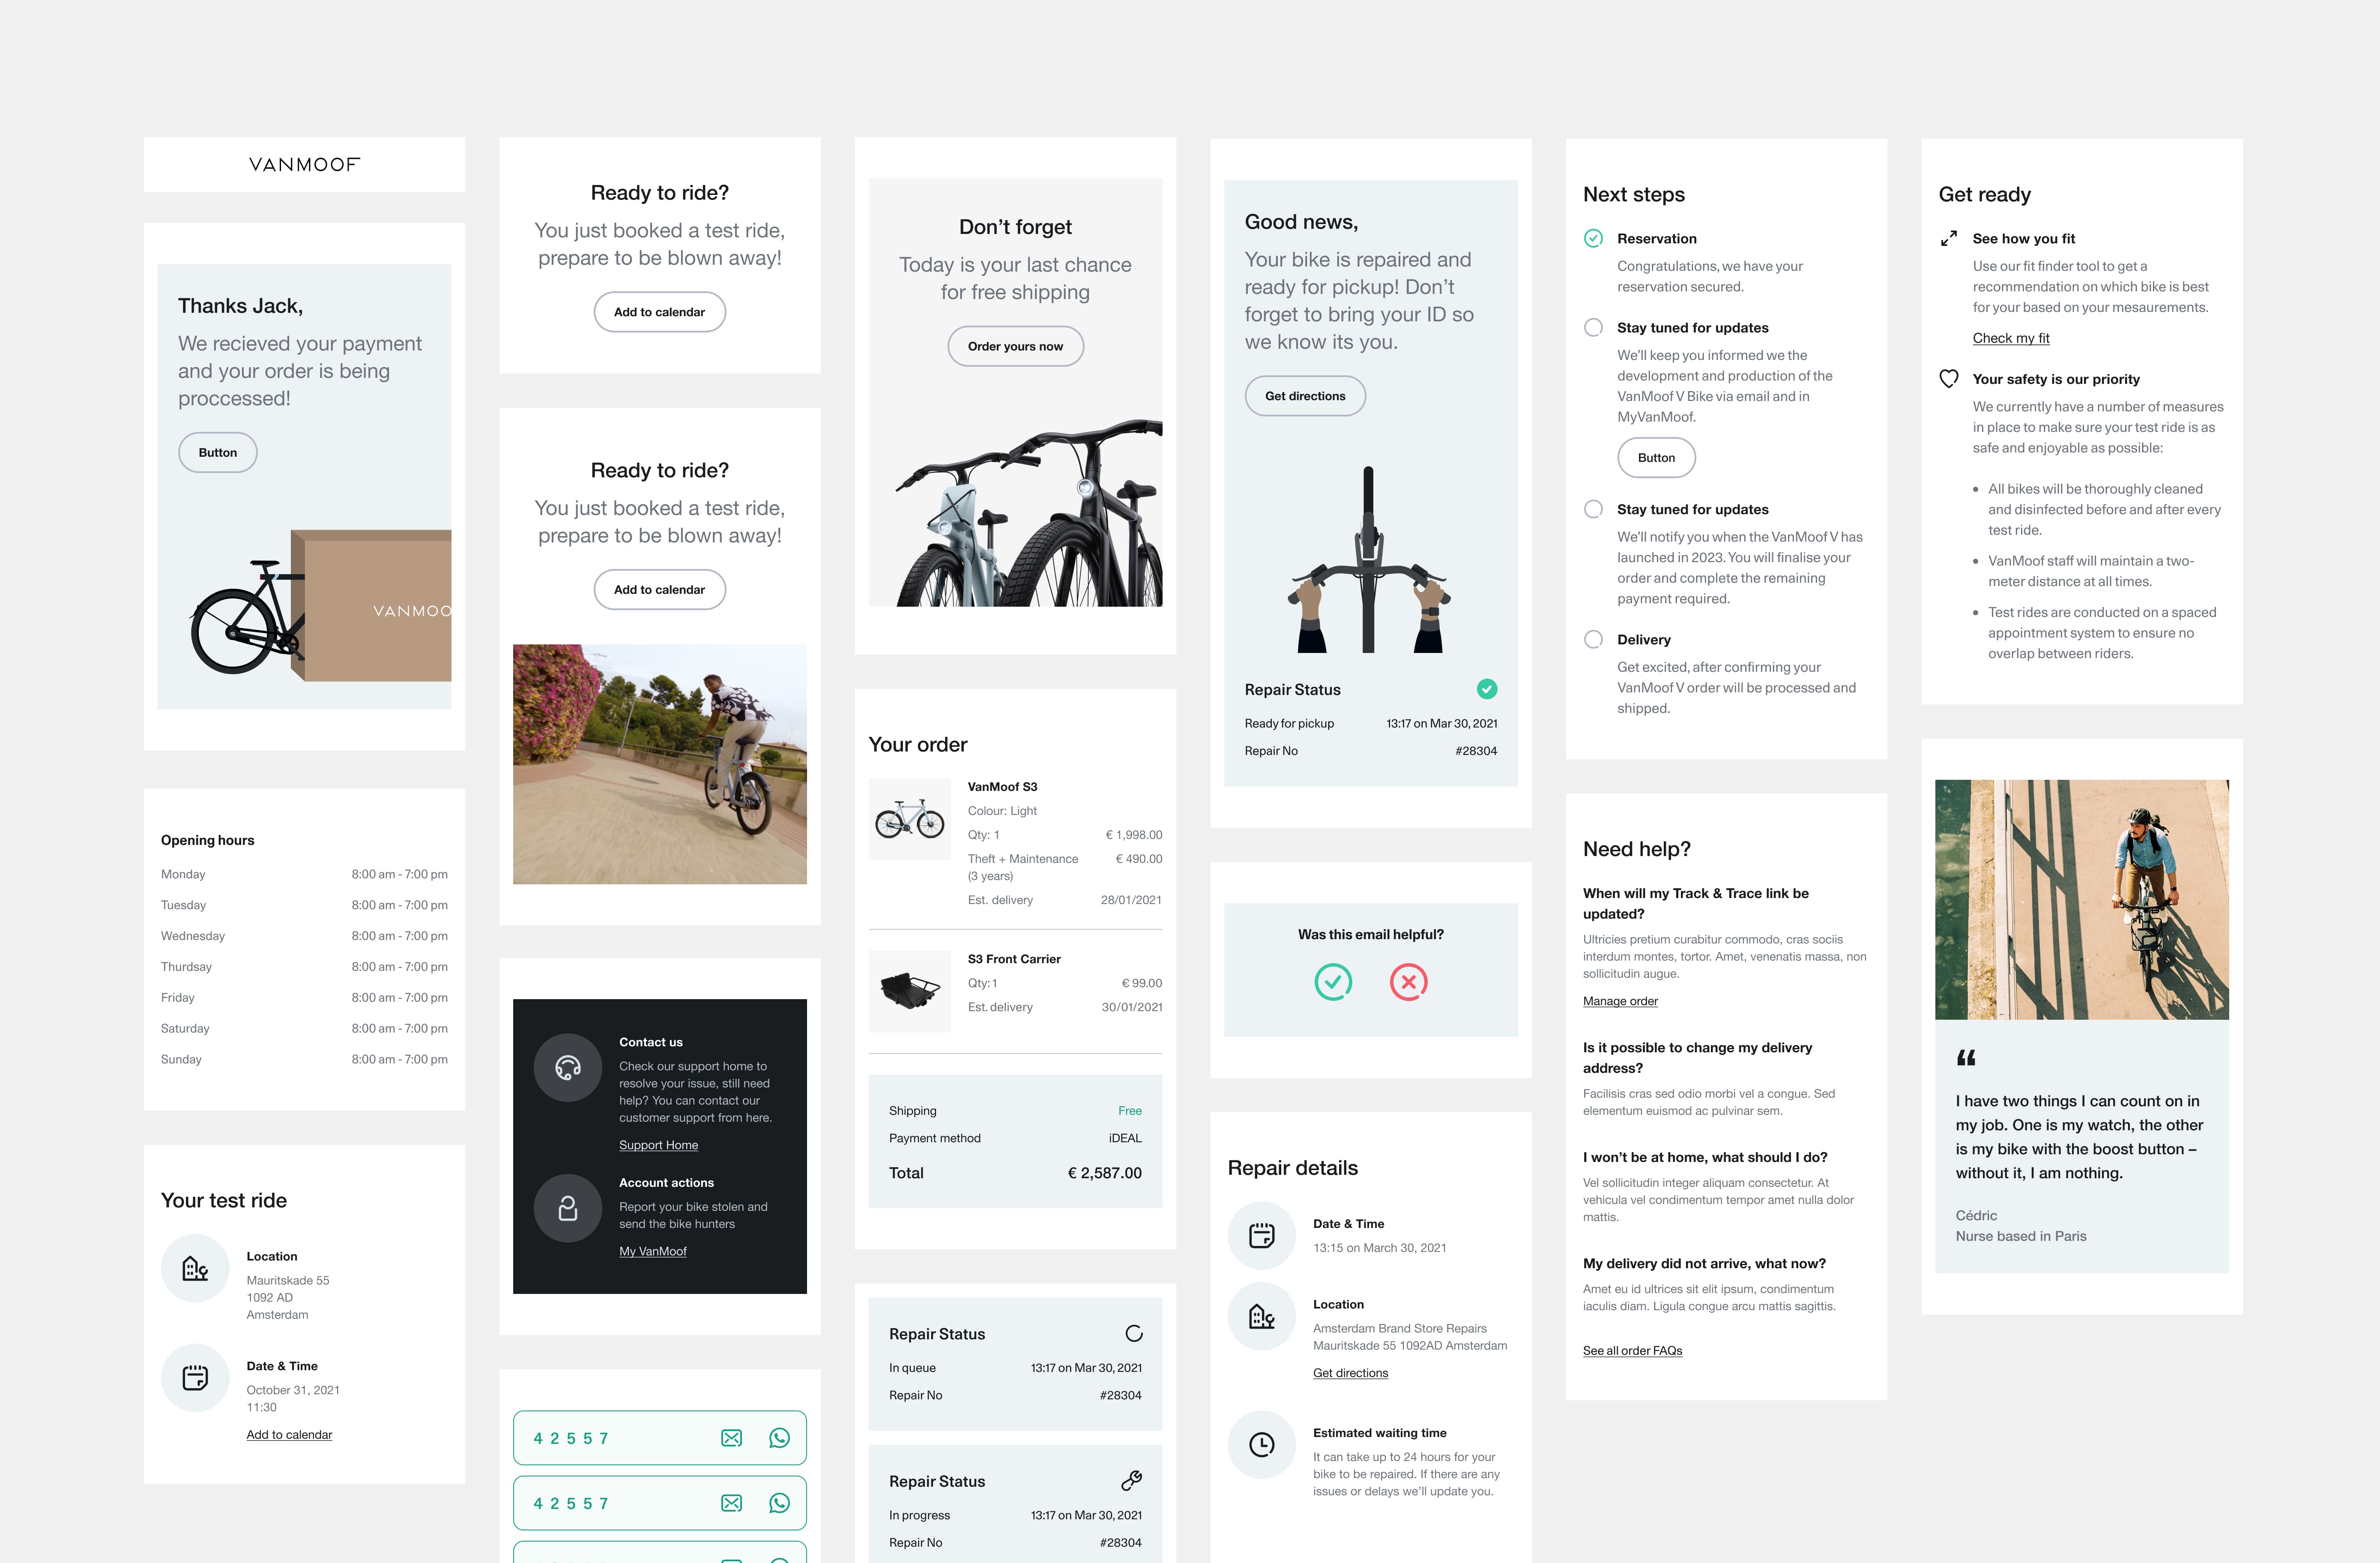Click the Is it possible to change delivery address question
This screenshot has width=2380, height=1563.
point(1697,1058)
